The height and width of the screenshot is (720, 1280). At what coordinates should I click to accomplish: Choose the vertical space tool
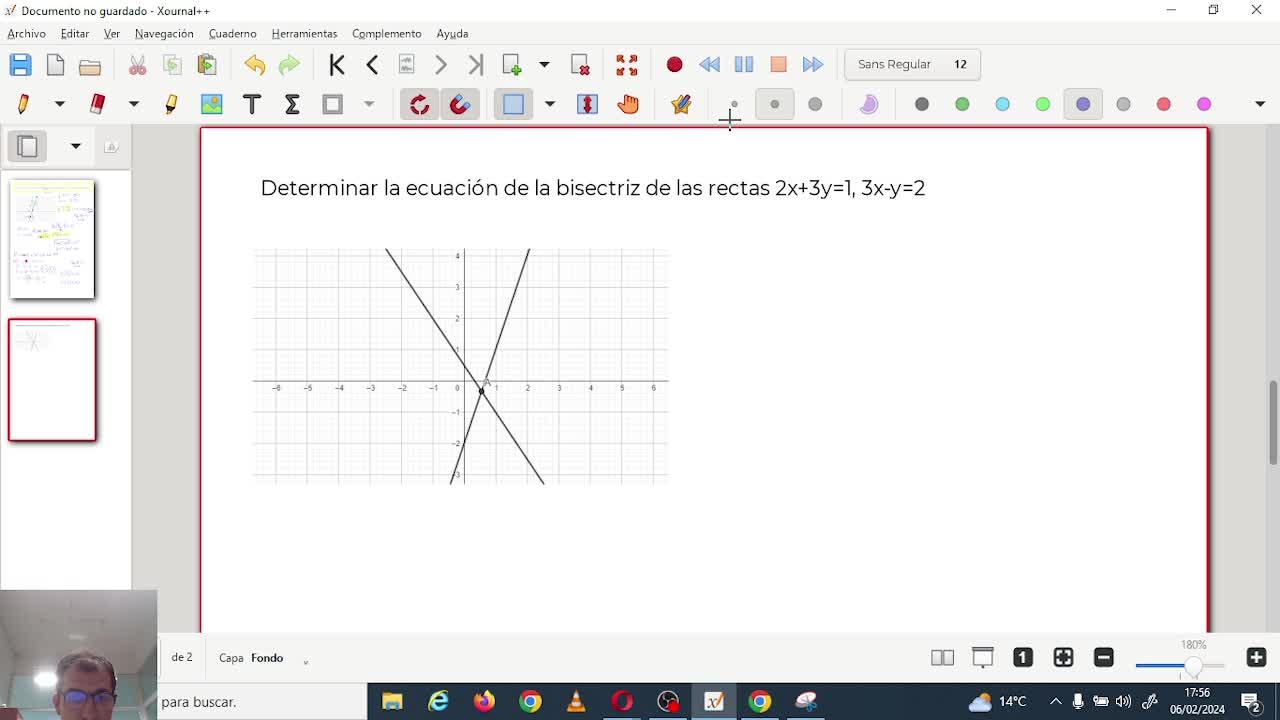click(587, 104)
